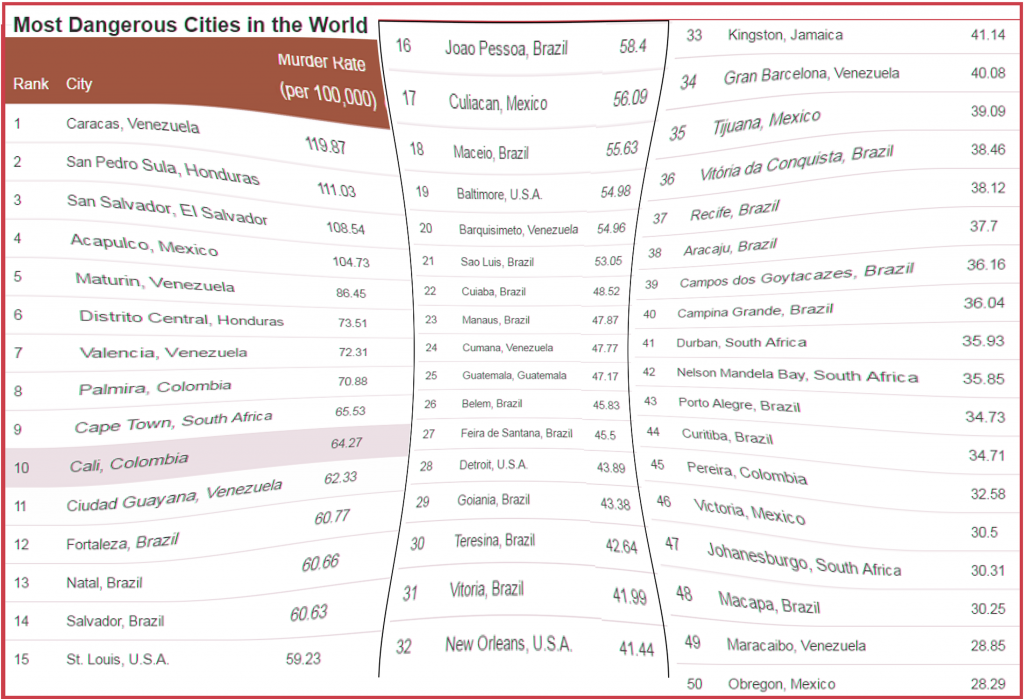Image resolution: width=1024 pixels, height=699 pixels.
Task: Click the value 41.44
Action: [636, 649]
